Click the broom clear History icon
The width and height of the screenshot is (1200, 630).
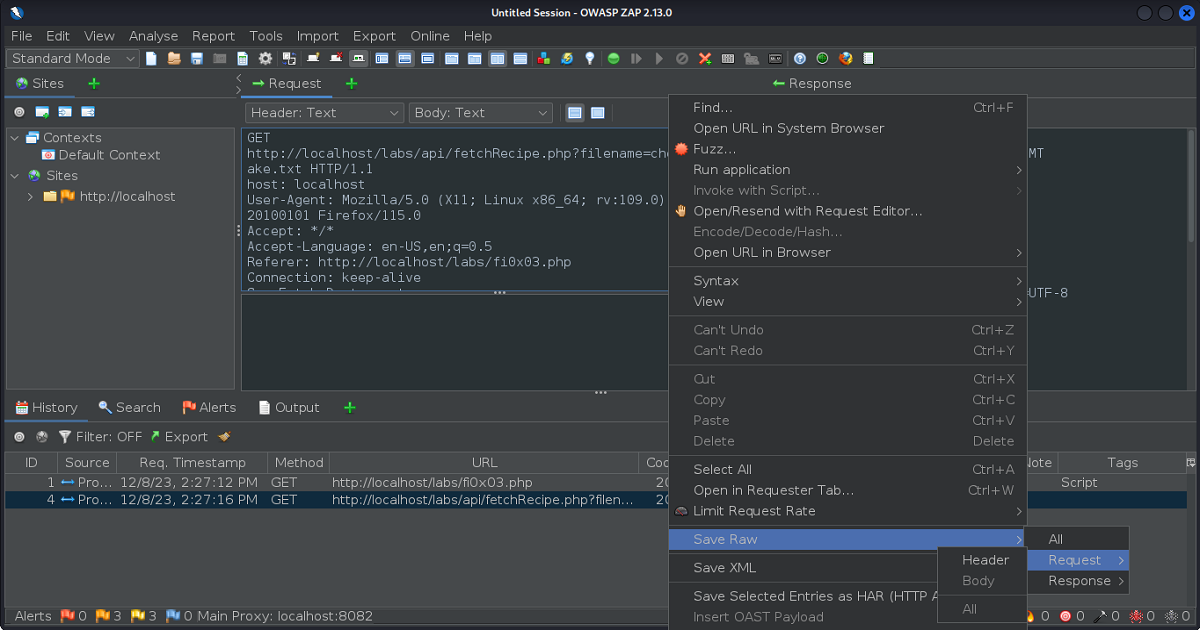pos(224,436)
